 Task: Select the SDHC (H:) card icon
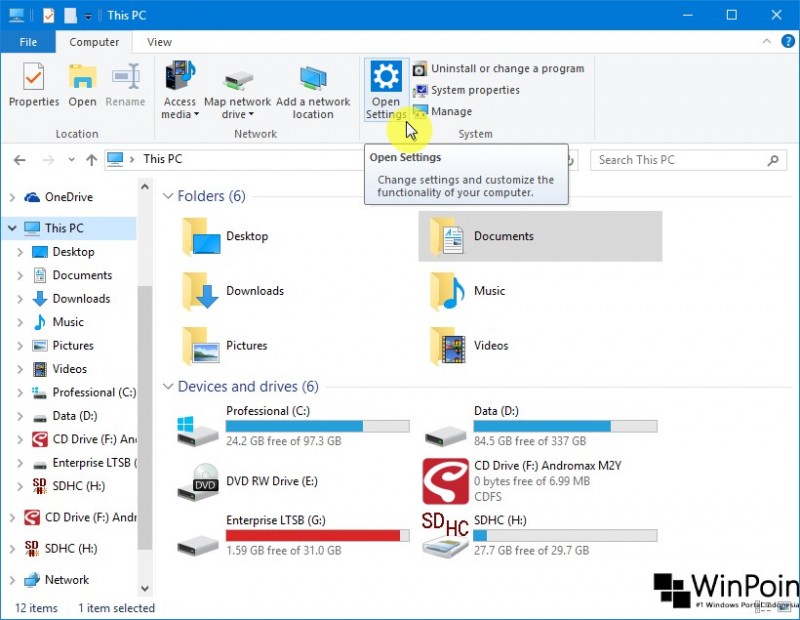point(445,536)
